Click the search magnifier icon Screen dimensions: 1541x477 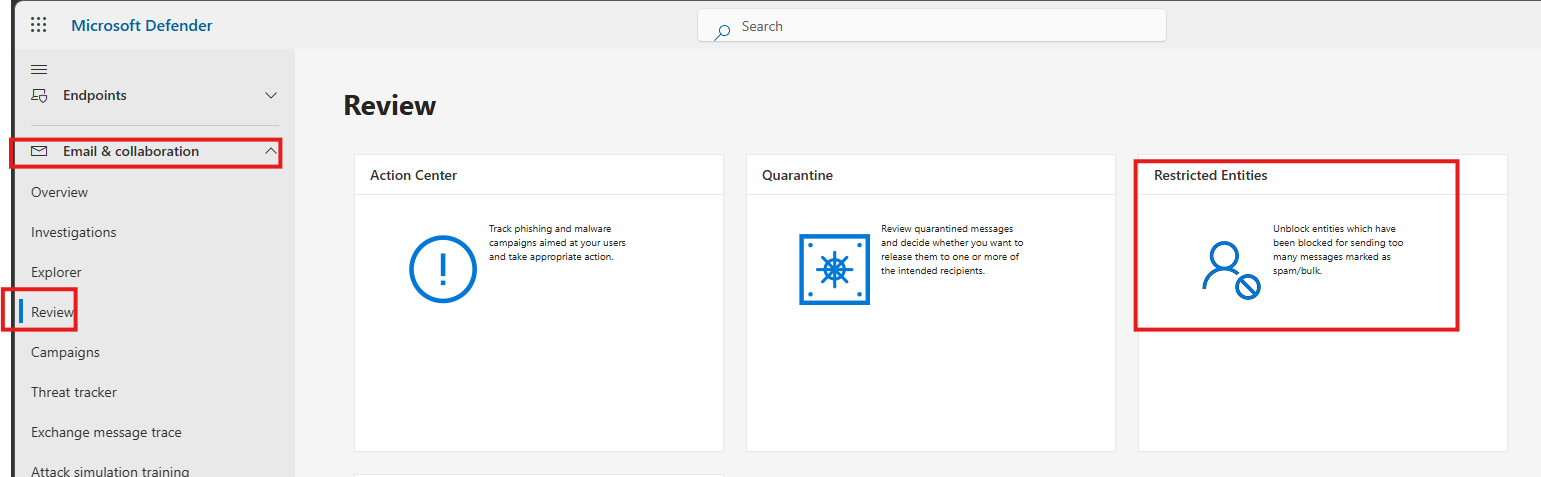coord(722,31)
